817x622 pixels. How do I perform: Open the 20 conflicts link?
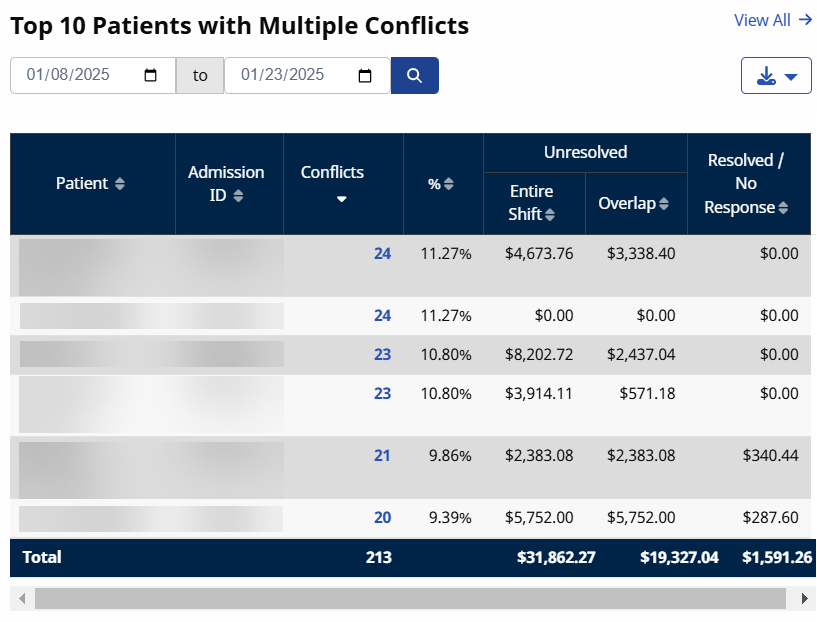pyautogui.click(x=382, y=517)
